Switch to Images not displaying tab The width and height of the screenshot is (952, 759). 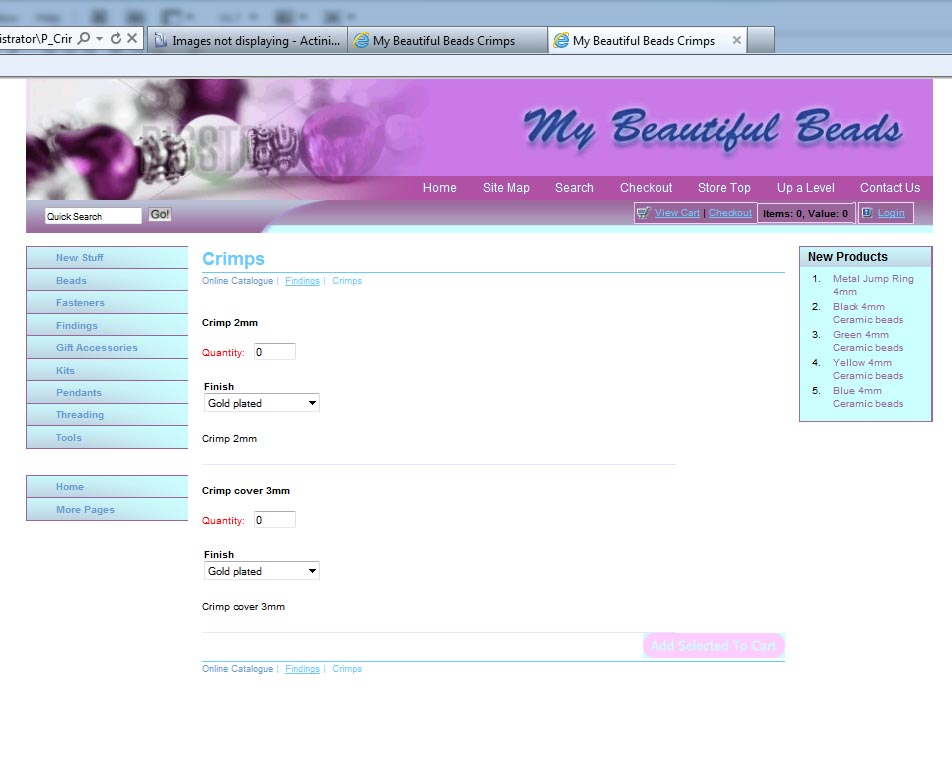point(248,41)
